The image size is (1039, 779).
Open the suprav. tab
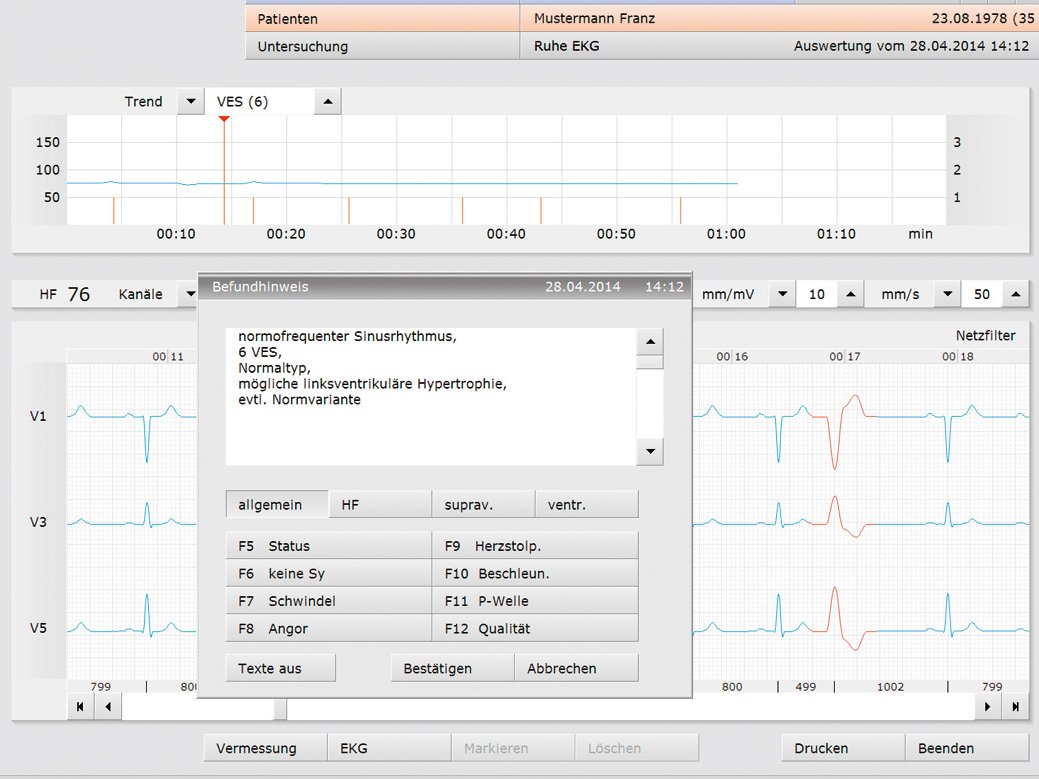click(x=483, y=505)
